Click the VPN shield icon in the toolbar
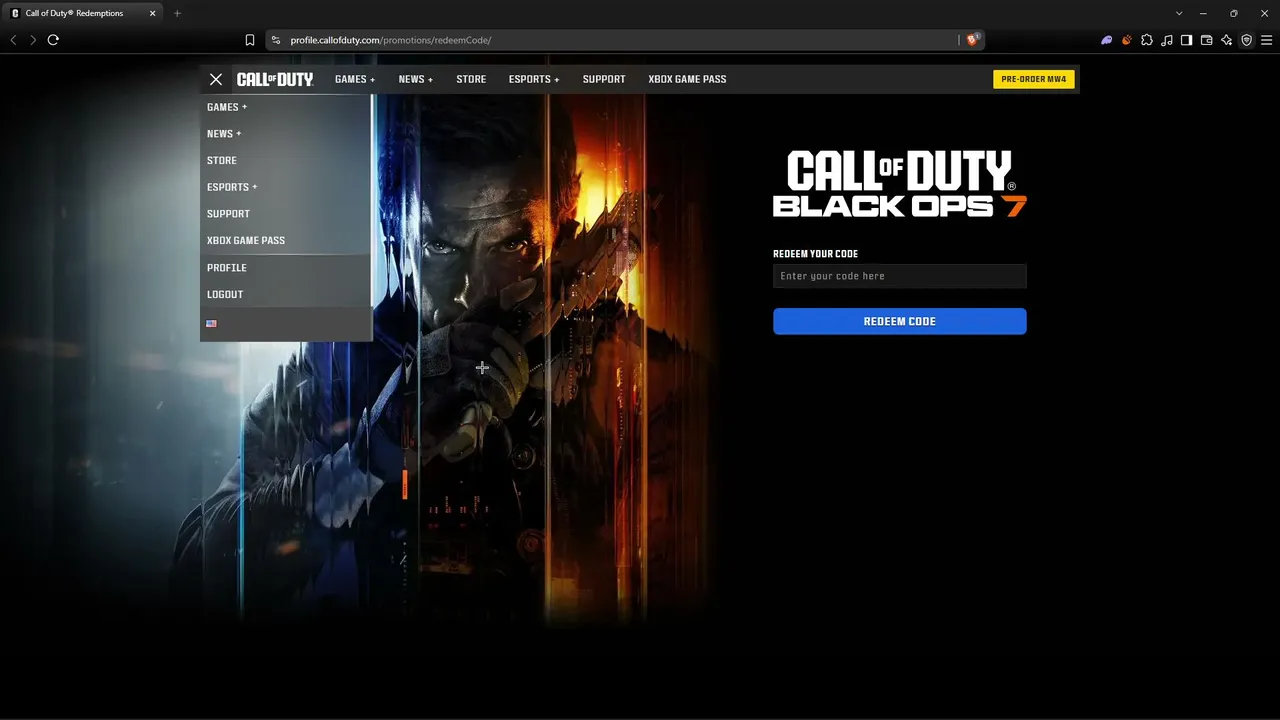This screenshot has height=720, width=1280. click(x=1247, y=40)
